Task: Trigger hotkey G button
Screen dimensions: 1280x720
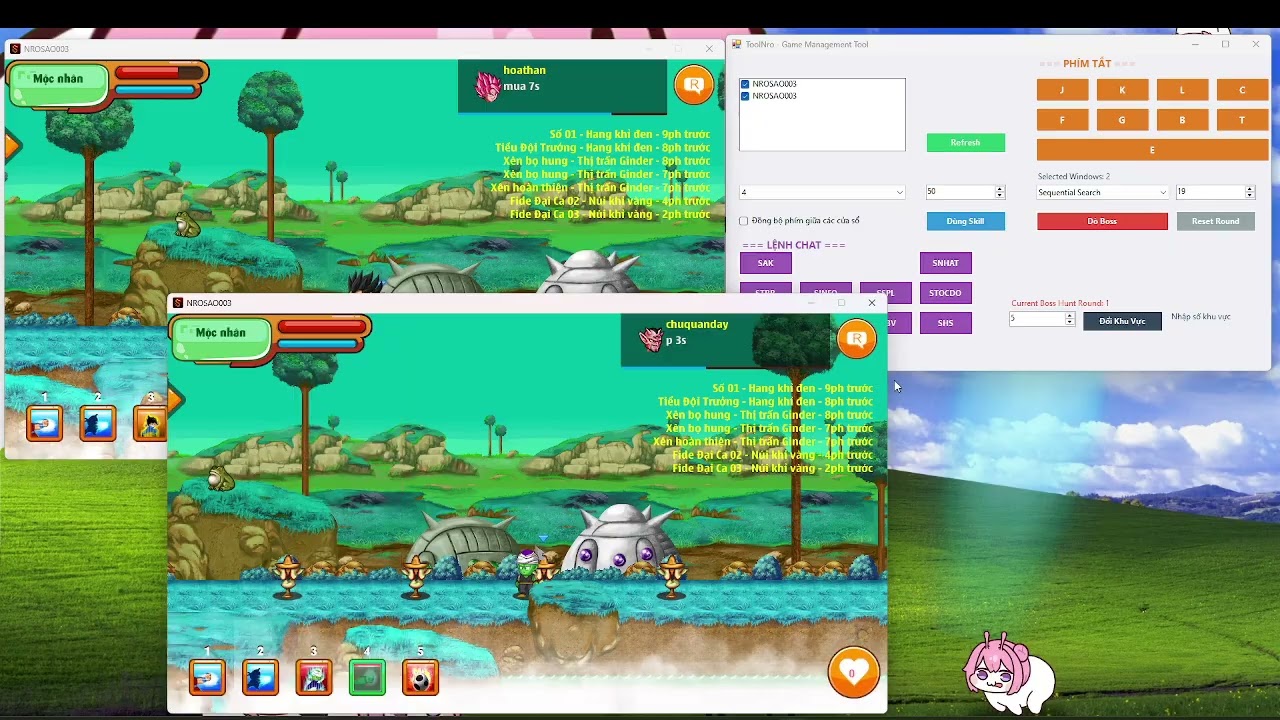Action: pyautogui.click(x=1122, y=120)
